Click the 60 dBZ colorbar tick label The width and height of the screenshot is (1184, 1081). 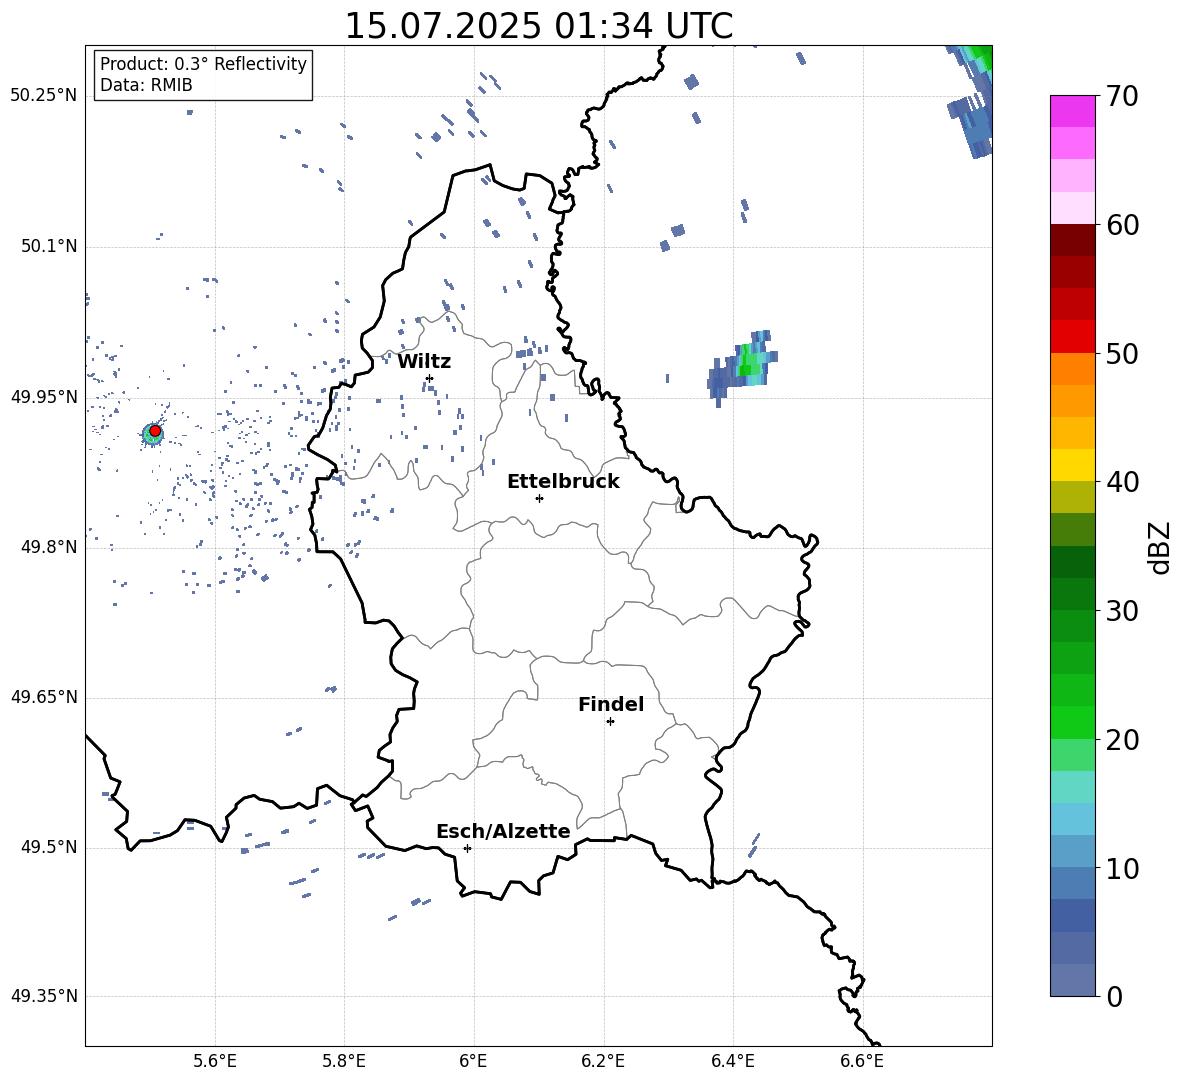1122,225
